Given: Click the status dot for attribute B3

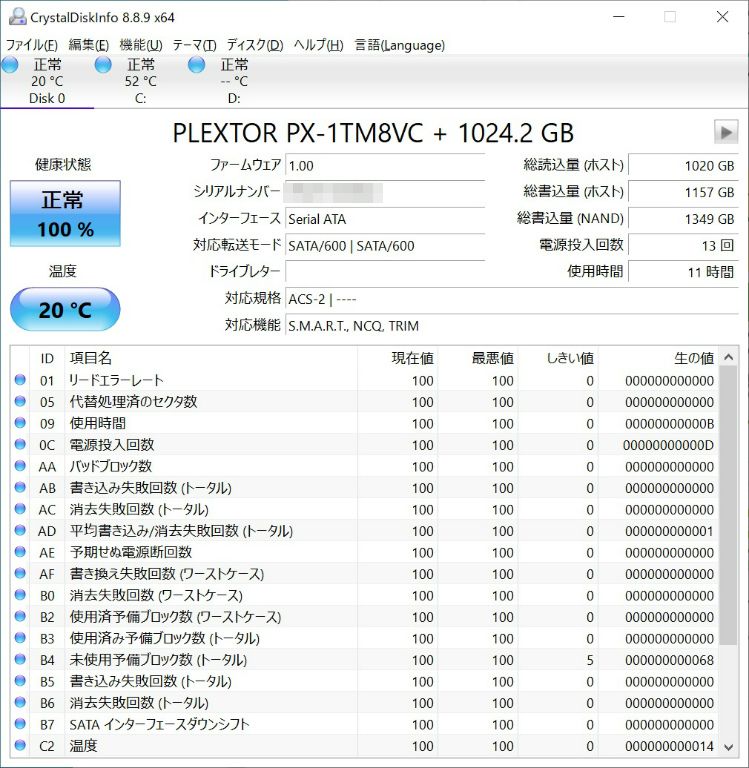Looking at the screenshot, I should click(20, 638).
